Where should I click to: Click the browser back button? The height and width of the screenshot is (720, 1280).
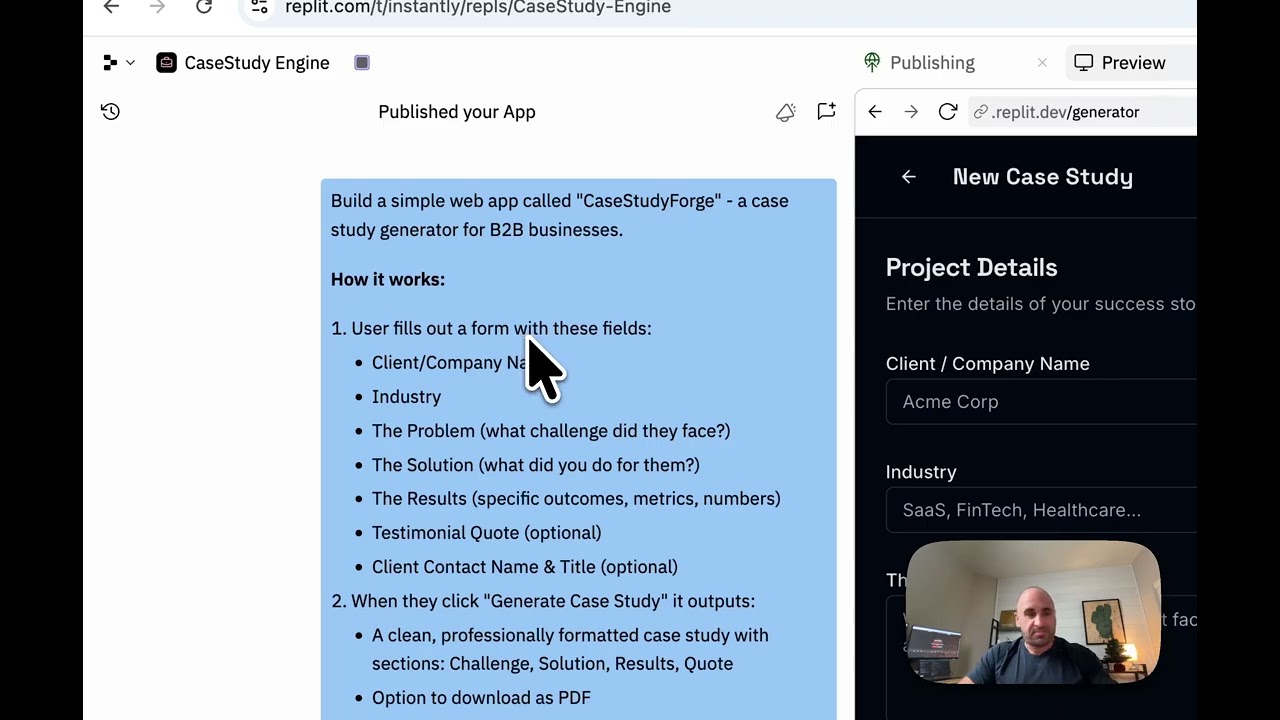tap(111, 7)
